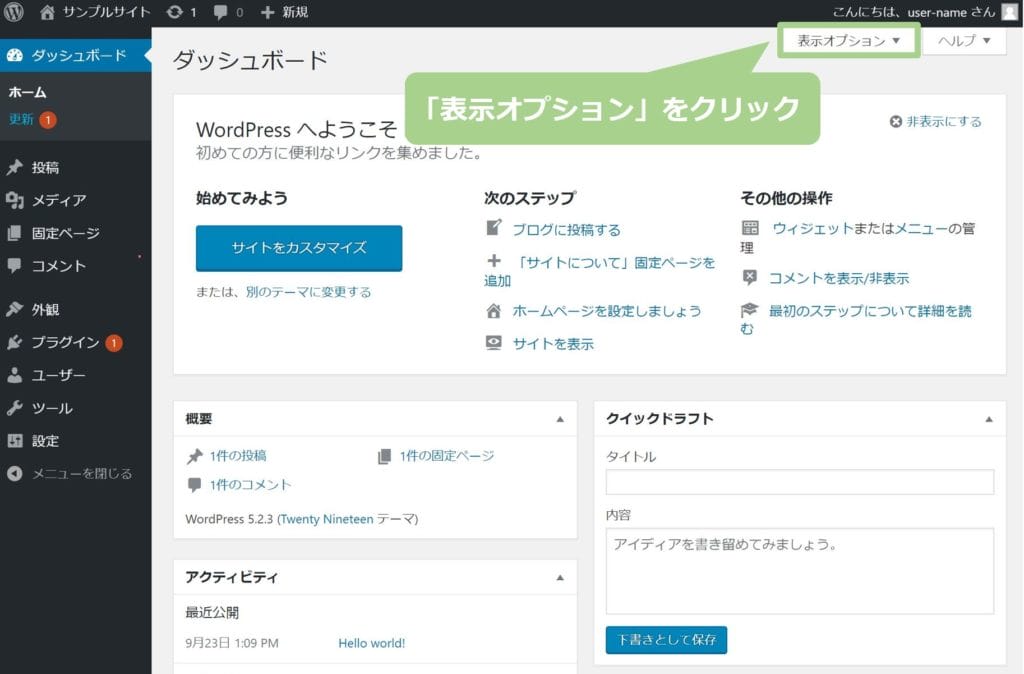Image resolution: width=1024 pixels, height=674 pixels.
Task: Open メディア (Media) in the sidebar
Action: point(58,201)
